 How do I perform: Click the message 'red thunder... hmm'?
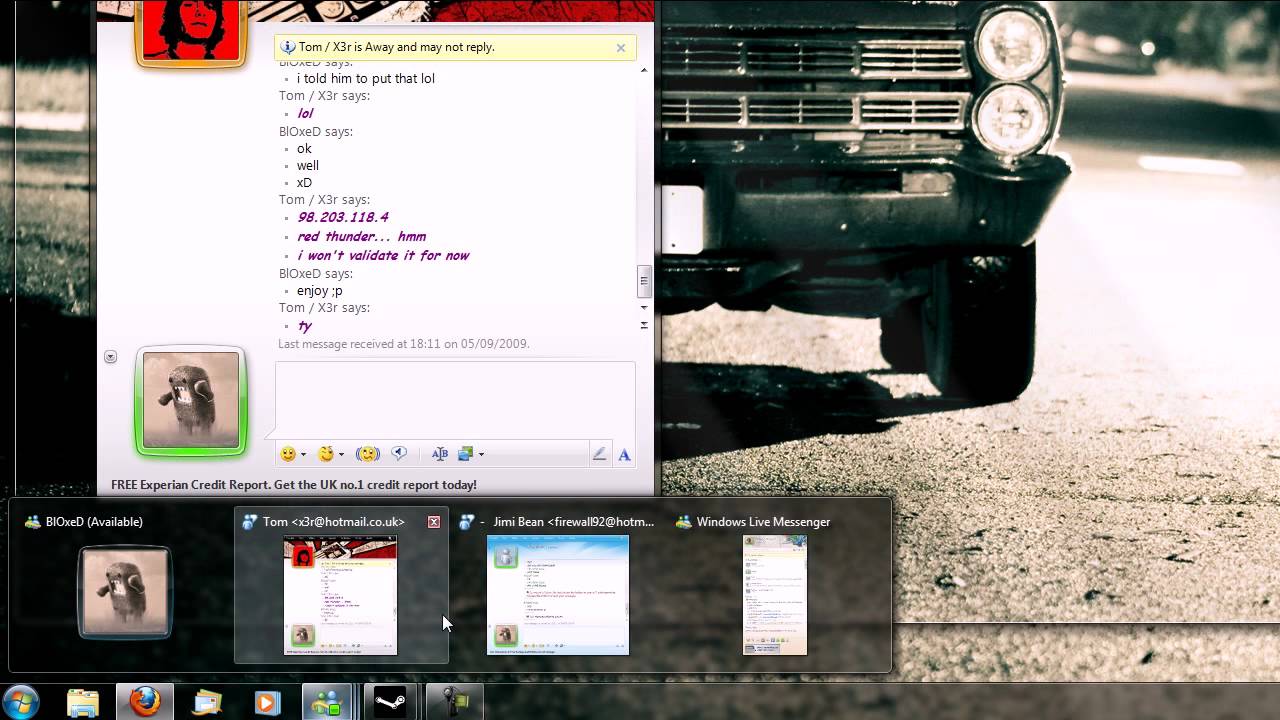pyautogui.click(x=362, y=237)
